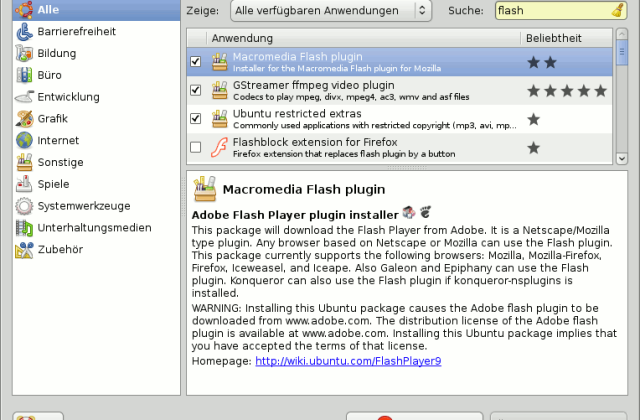The width and height of the screenshot is (640, 420).
Task: Click the GNOME foot emblem in description
Action: [425, 212]
